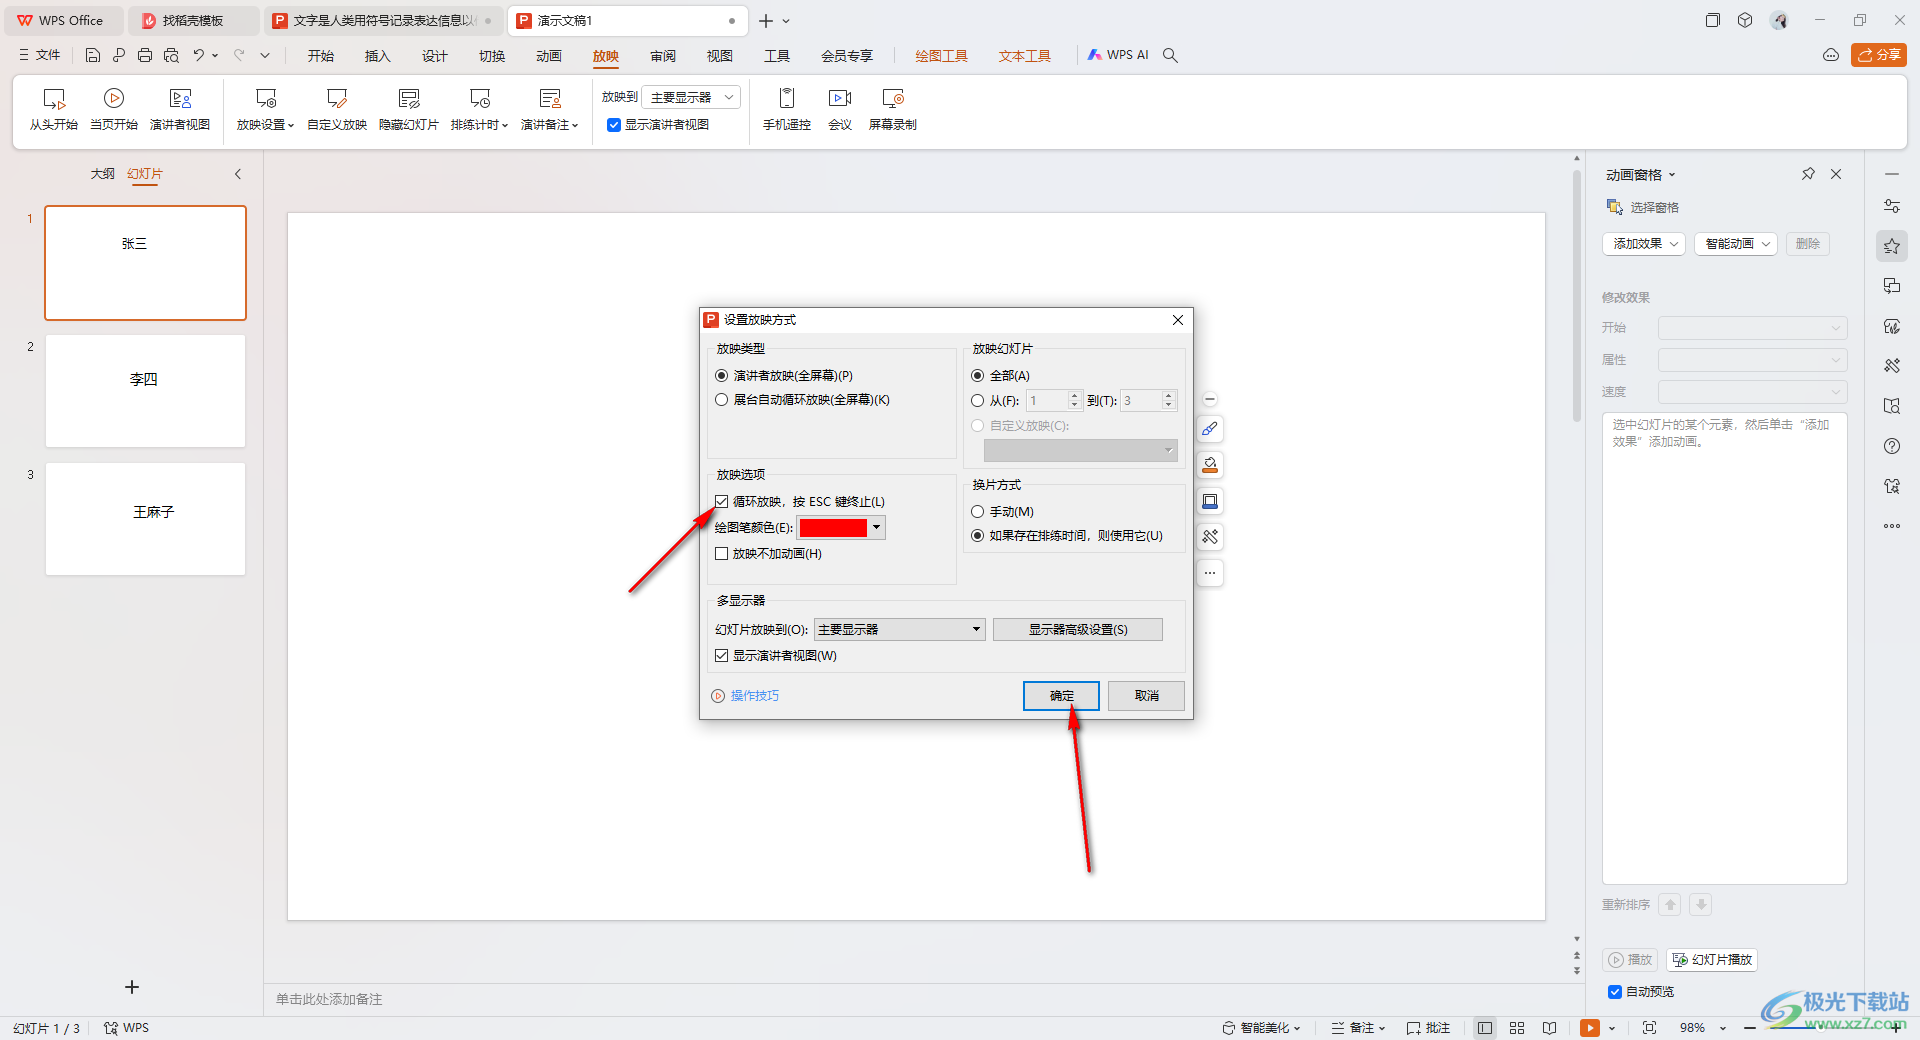
Task: Click the 分享 share button
Action: pos(1879,55)
